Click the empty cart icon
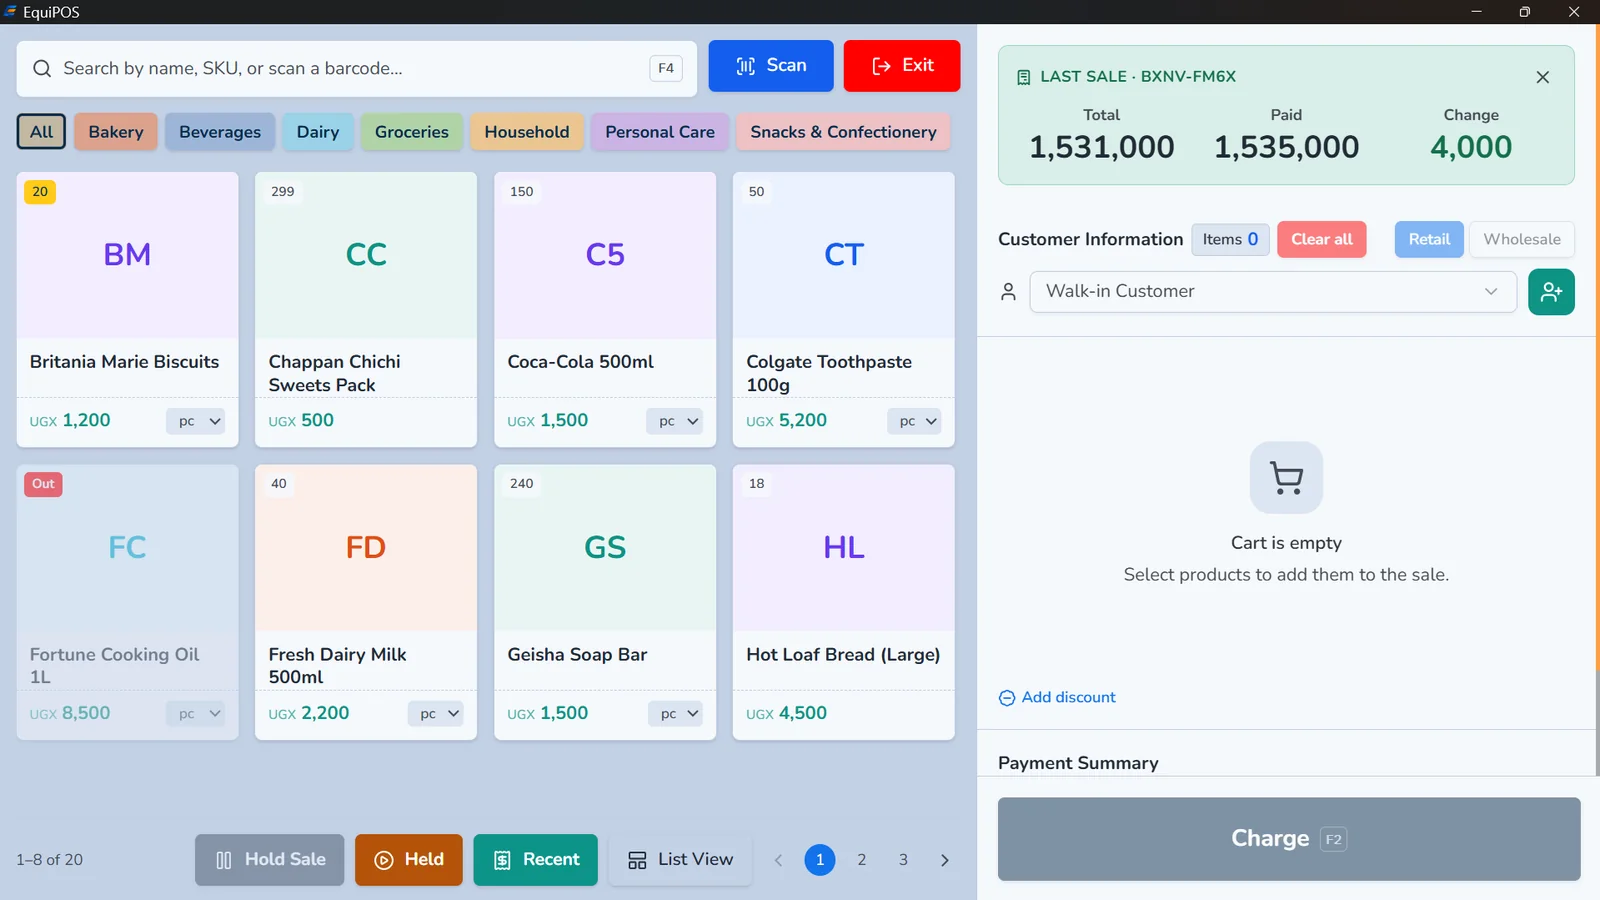 pos(1286,478)
